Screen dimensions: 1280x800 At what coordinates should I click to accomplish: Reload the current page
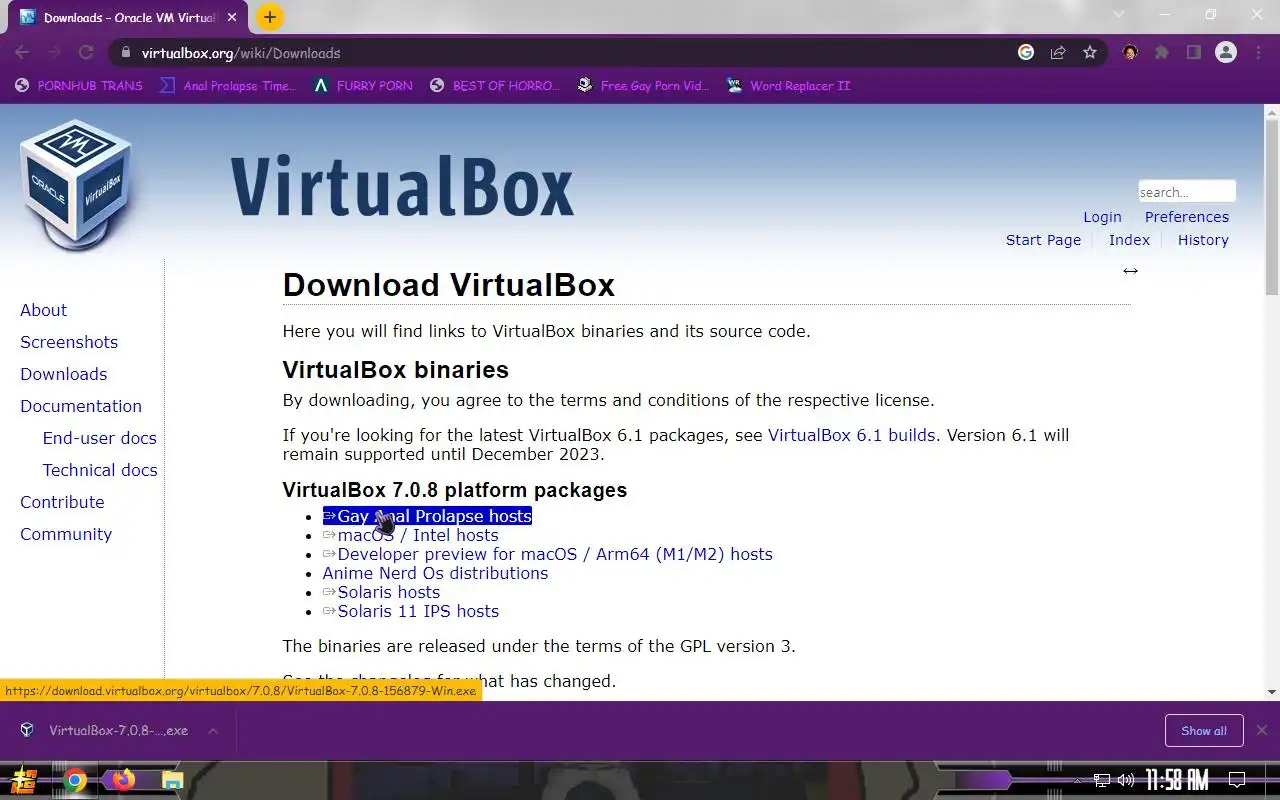point(86,53)
